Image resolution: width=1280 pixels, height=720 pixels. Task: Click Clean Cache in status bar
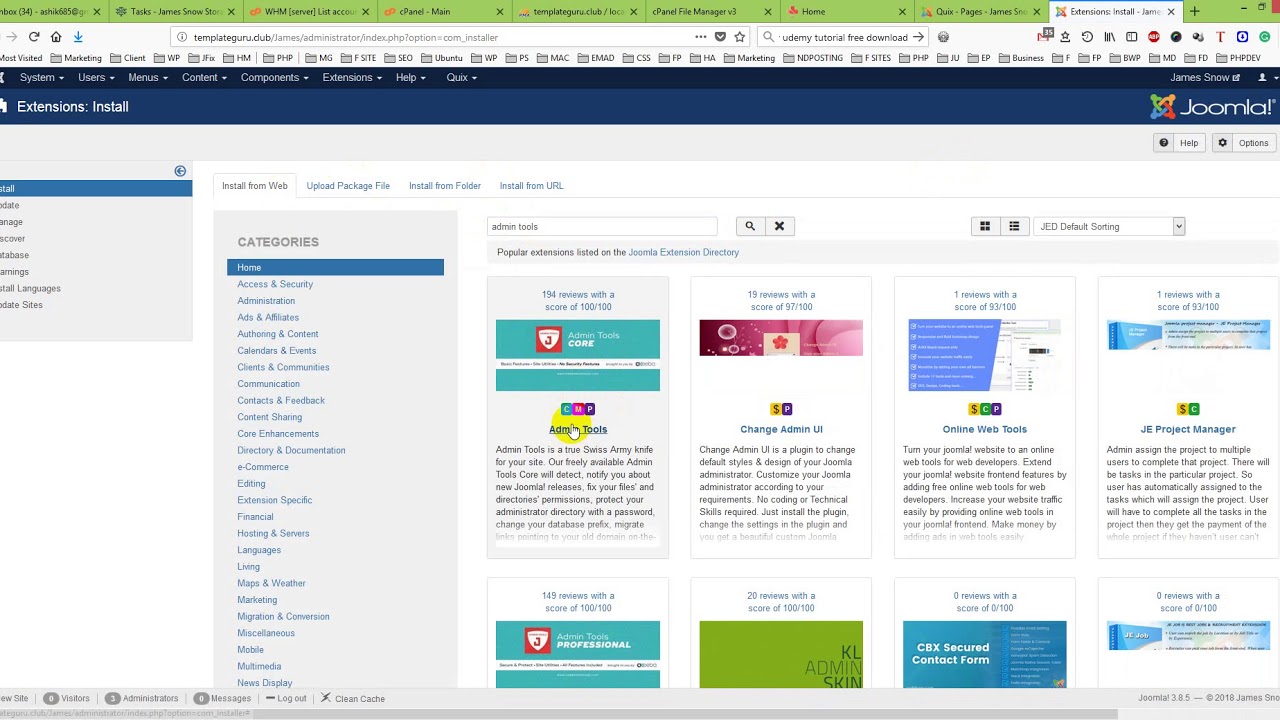(352, 698)
